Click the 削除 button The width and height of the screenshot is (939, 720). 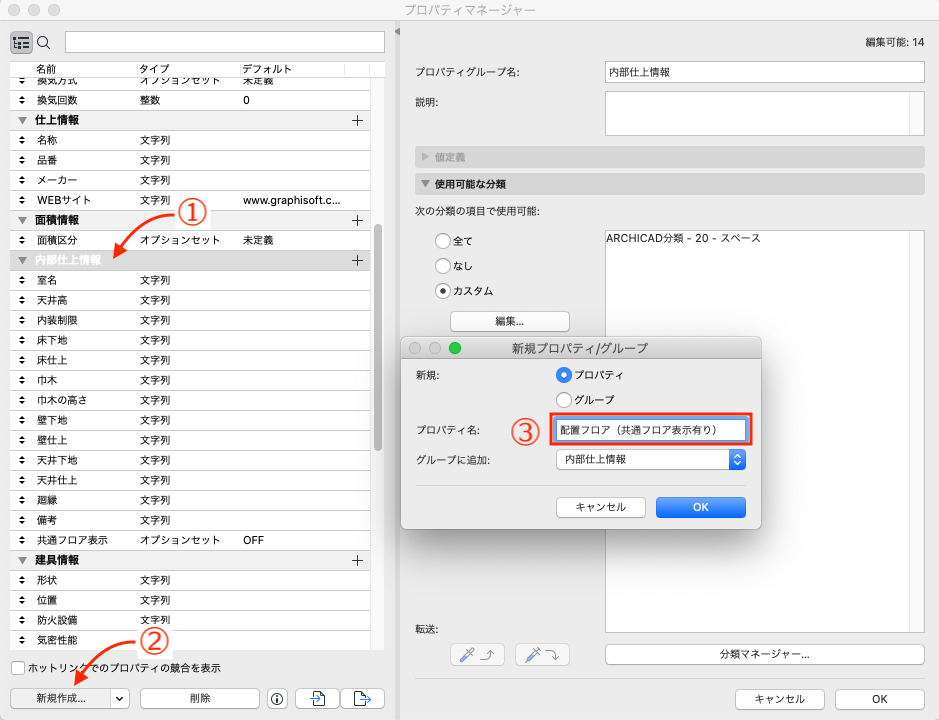(x=200, y=698)
